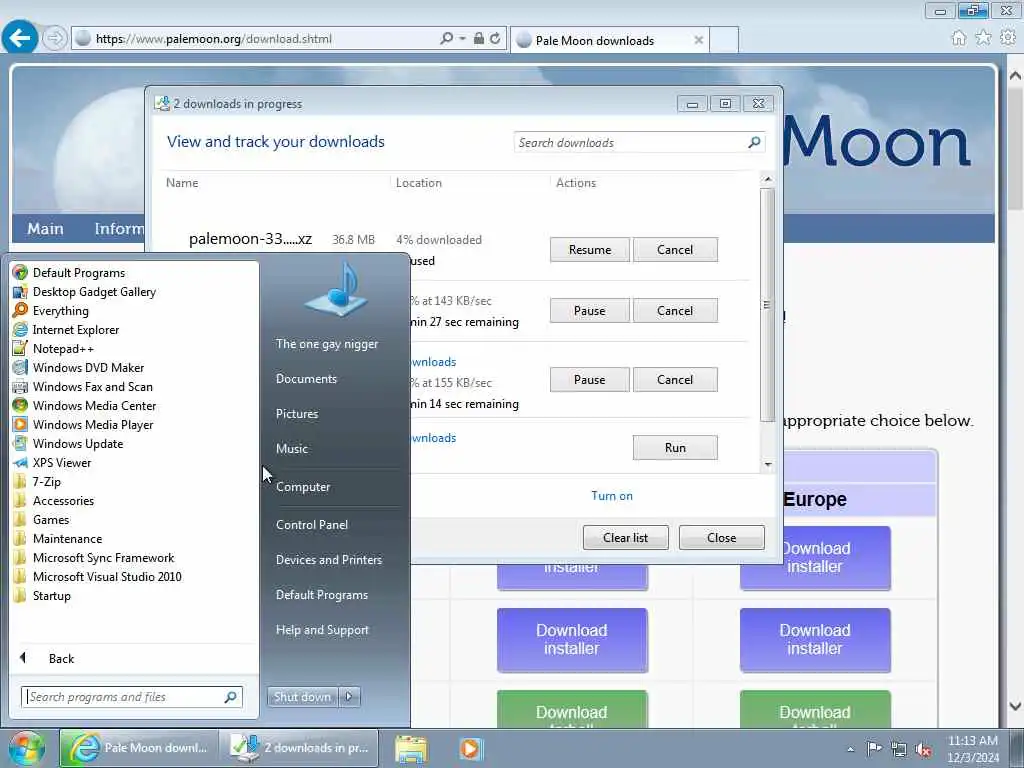
Task: Open XPS Viewer
Action: click(x=61, y=462)
